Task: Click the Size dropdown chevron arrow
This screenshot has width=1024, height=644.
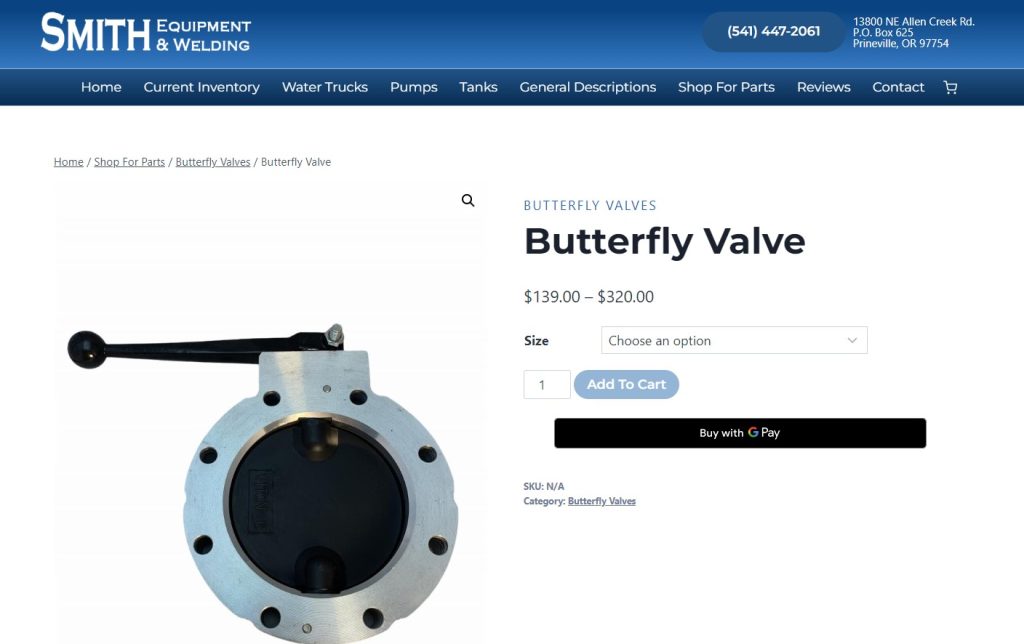Action: coord(852,340)
